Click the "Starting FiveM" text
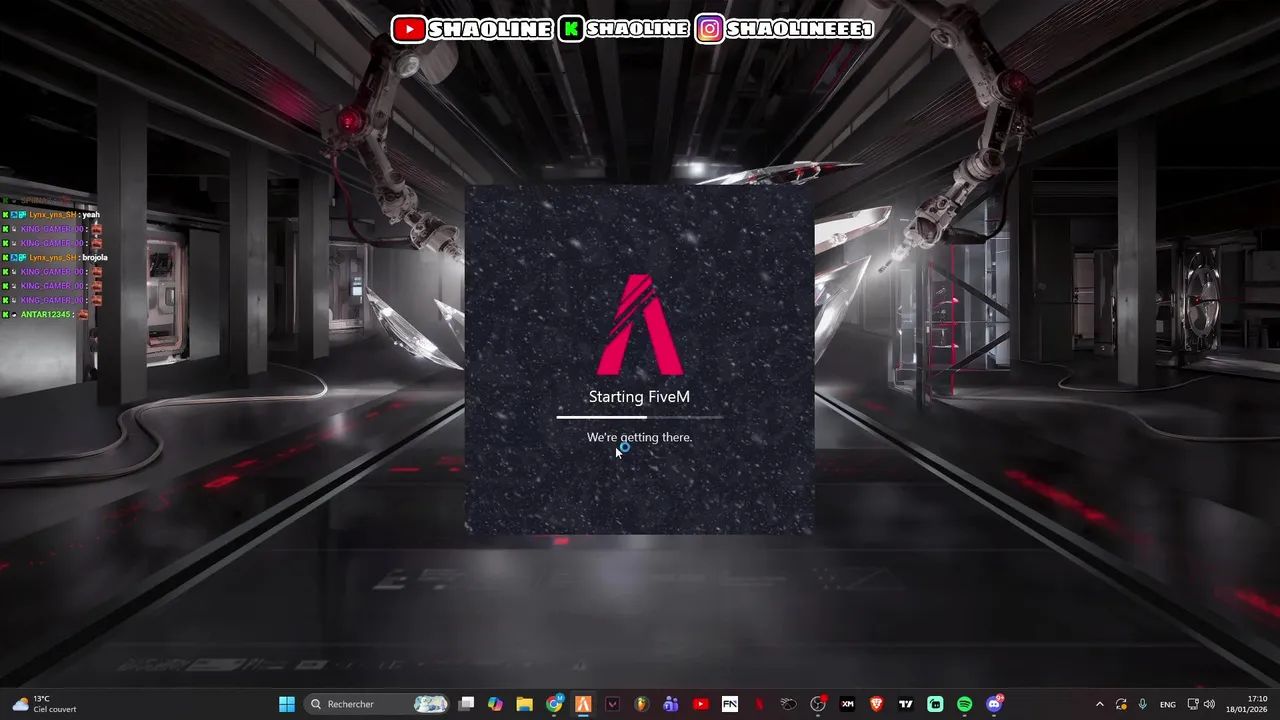 639,397
